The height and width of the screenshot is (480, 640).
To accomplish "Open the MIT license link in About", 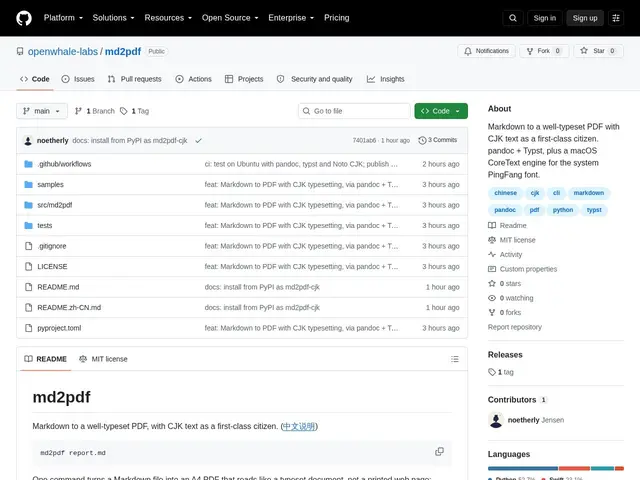I will coord(512,240).
